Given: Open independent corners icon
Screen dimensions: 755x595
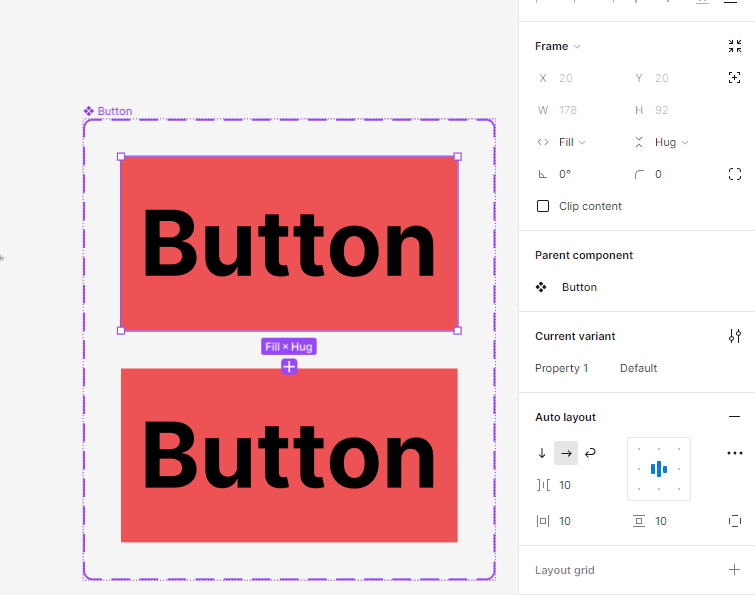Looking at the screenshot, I should point(735,174).
